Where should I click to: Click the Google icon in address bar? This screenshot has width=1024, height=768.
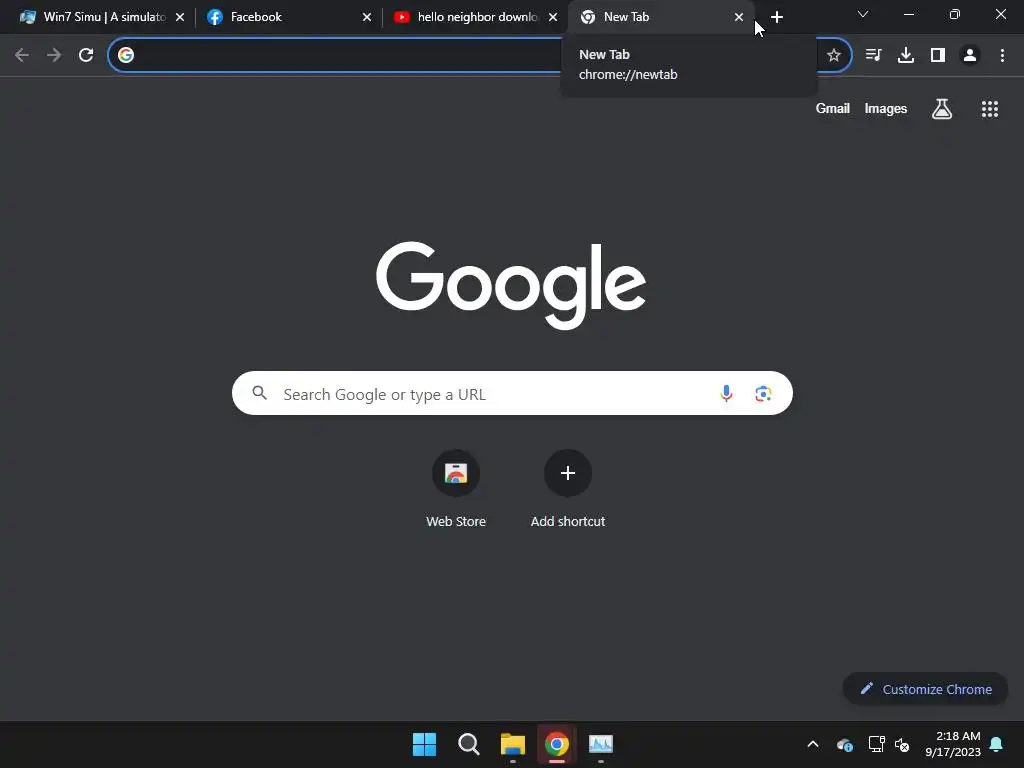point(126,55)
